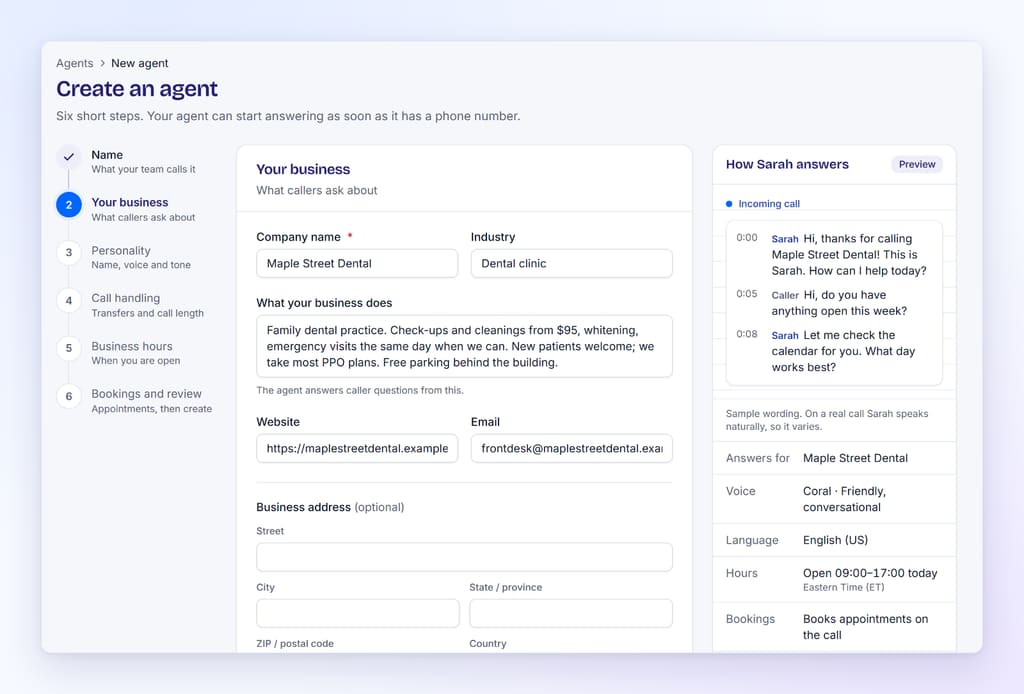Viewport: 1024px width, 694px height.
Task: Click the Language English (US) row
Action: [834, 541]
